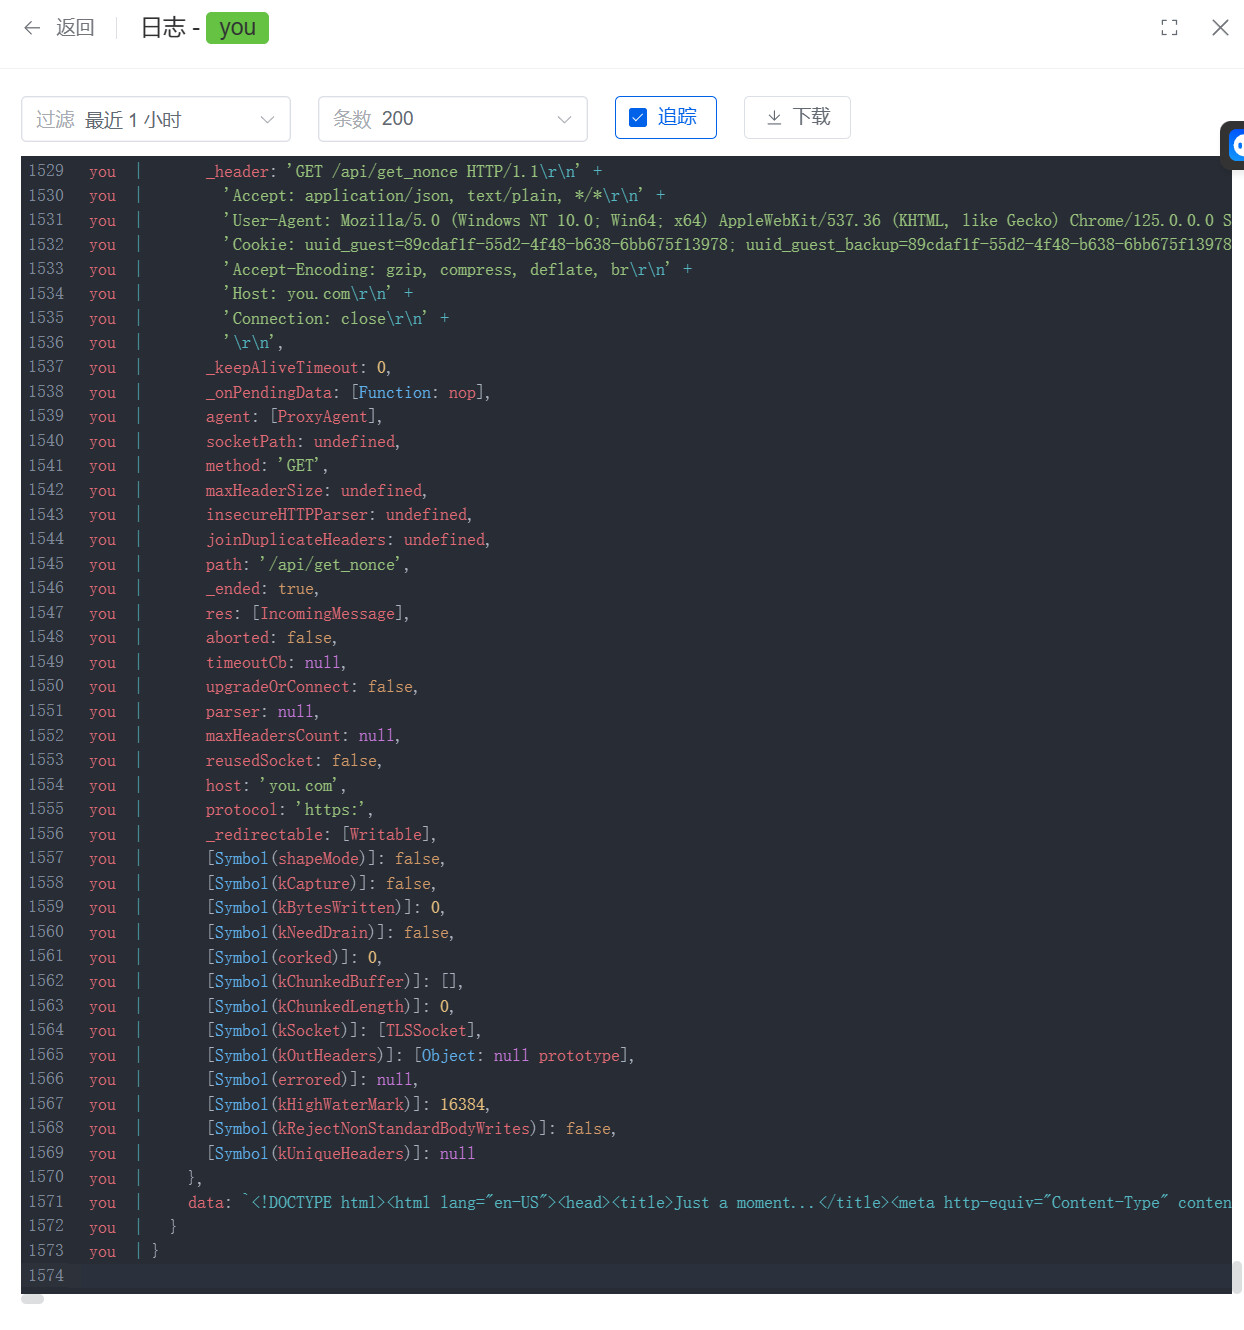Click the empty last log line 1574
The image size is (1244, 1330).
point(600,1276)
